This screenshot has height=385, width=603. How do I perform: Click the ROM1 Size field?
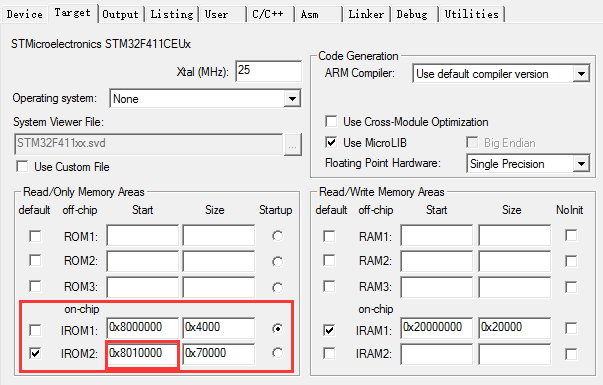218,235
